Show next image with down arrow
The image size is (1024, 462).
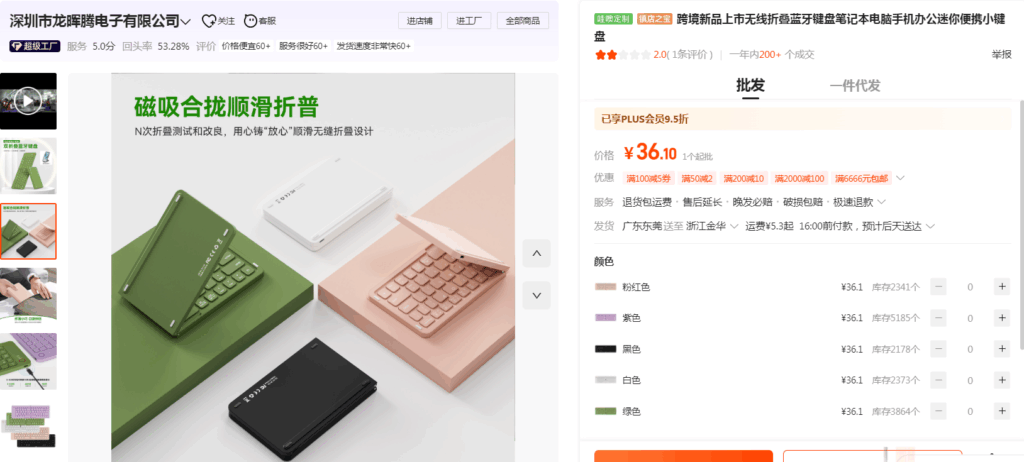[x=537, y=295]
